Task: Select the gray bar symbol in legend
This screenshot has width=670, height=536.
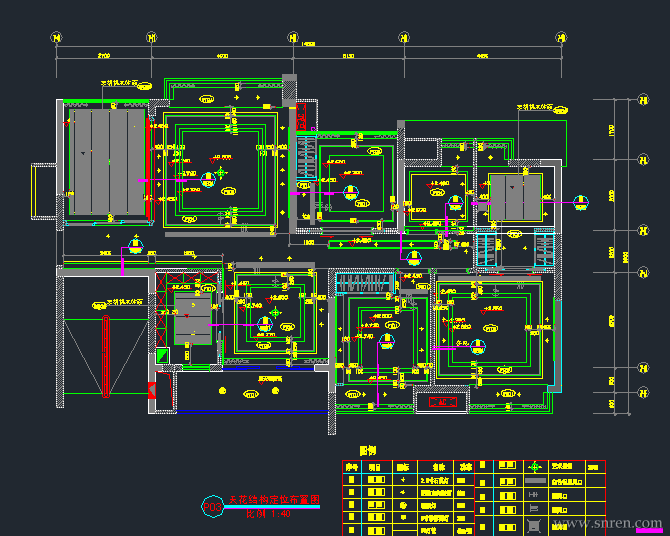Action: pos(535,481)
